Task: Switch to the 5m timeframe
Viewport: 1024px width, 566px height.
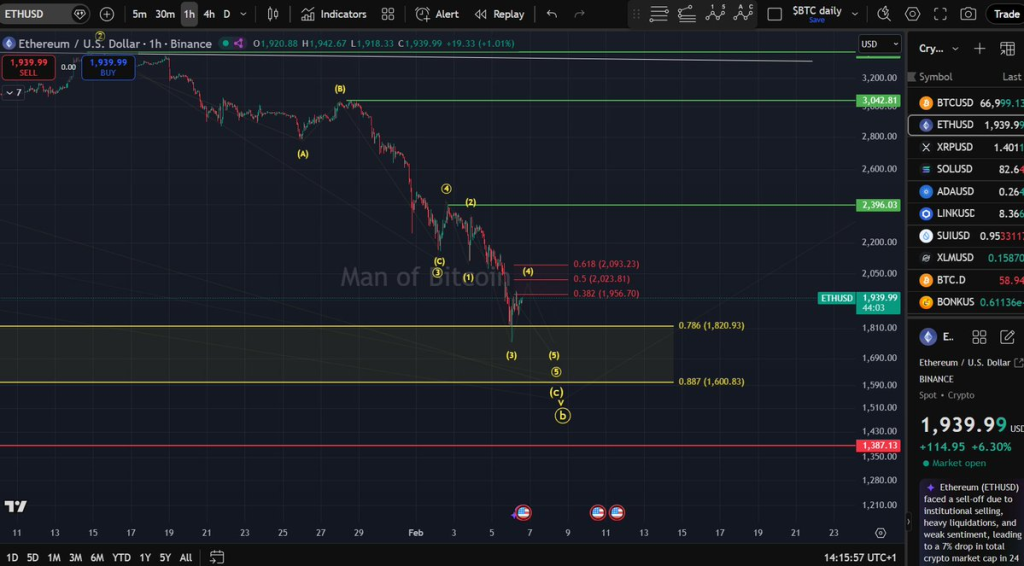Action: pos(139,14)
